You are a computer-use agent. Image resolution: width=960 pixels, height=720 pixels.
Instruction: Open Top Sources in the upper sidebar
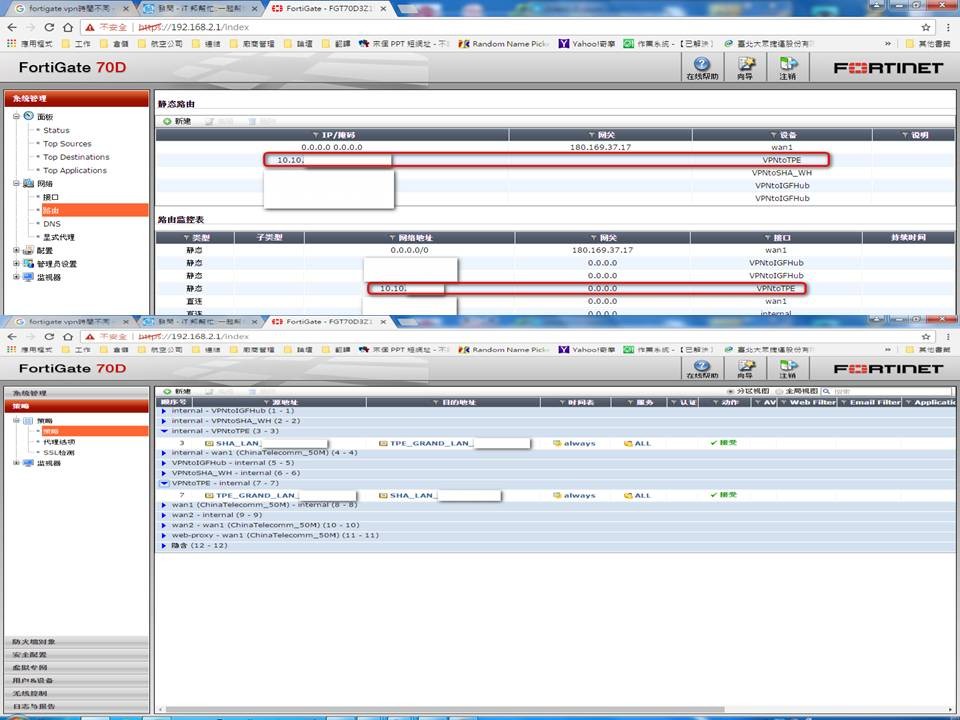pos(67,144)
